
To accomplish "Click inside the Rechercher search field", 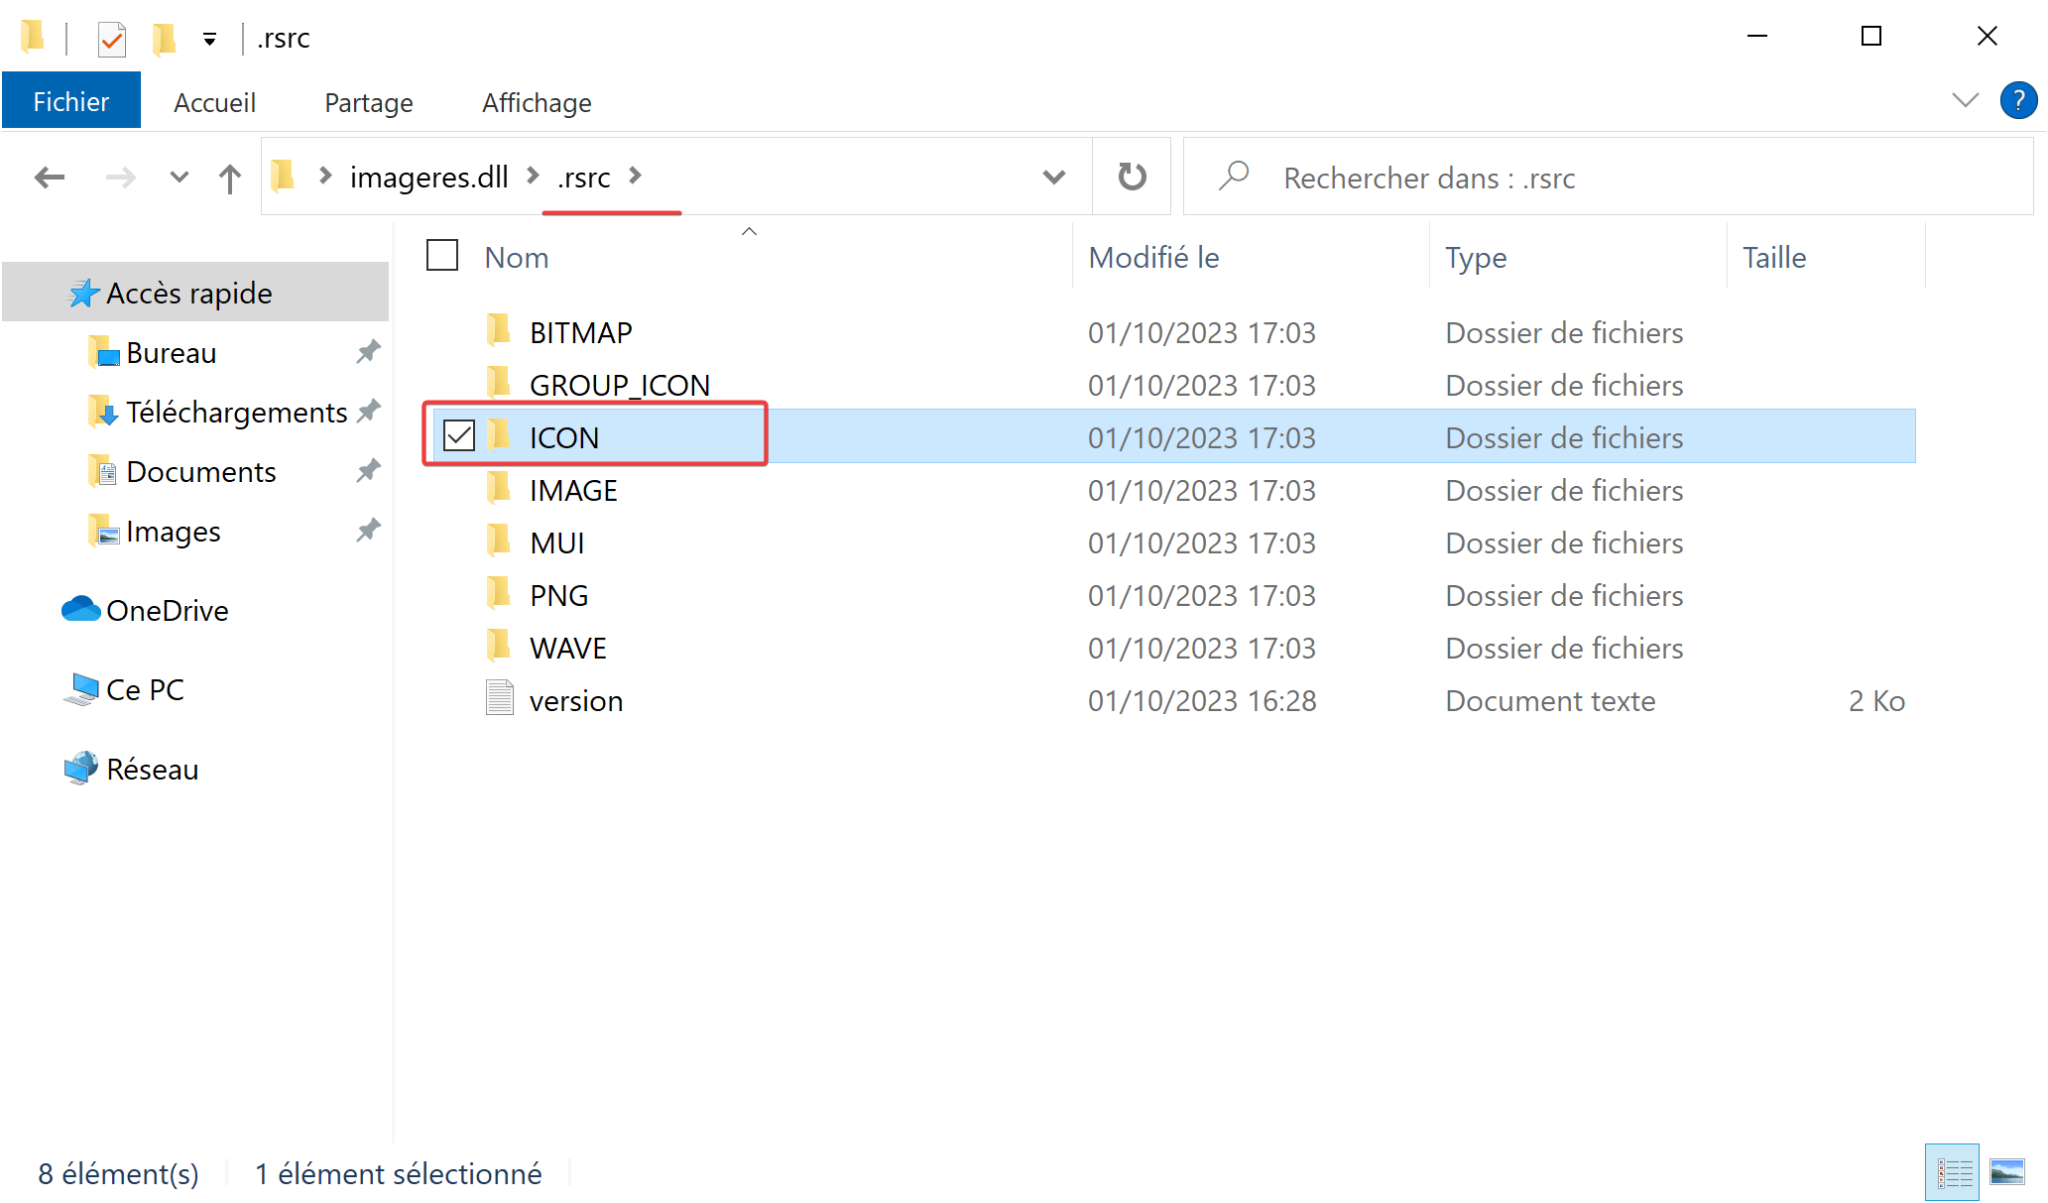I will point(1500,178).
